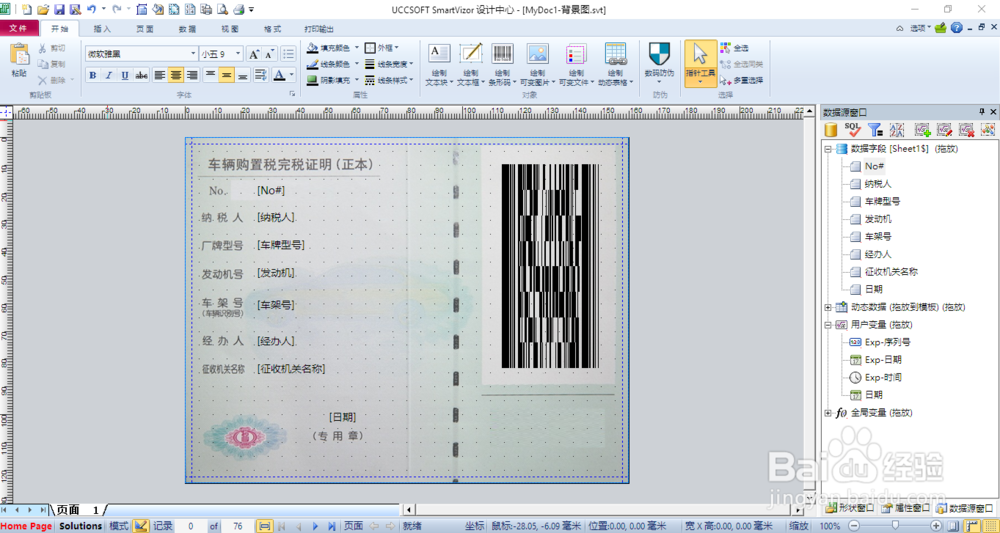Click the A-Z sort icon in data source panel
This screenshot has height=533, width=1000.
click(897, 130)
